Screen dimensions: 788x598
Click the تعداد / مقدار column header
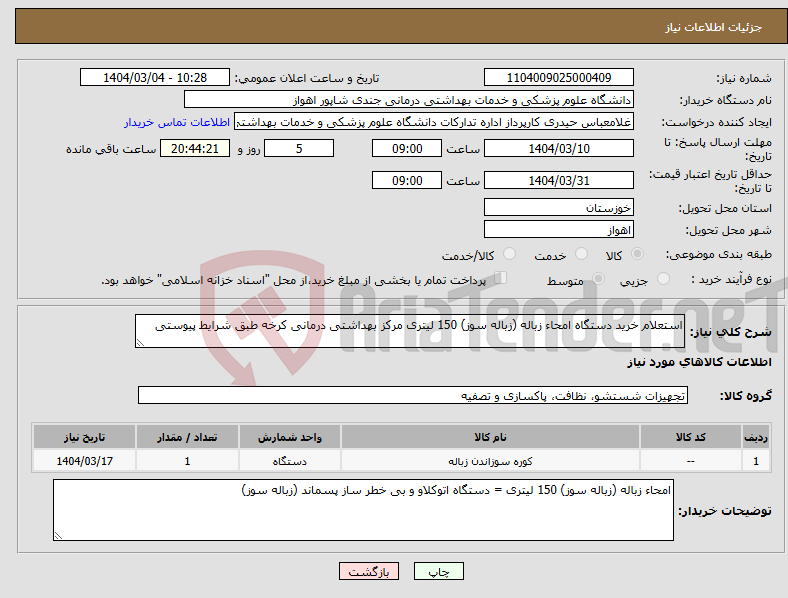click(x=187, y=437)
